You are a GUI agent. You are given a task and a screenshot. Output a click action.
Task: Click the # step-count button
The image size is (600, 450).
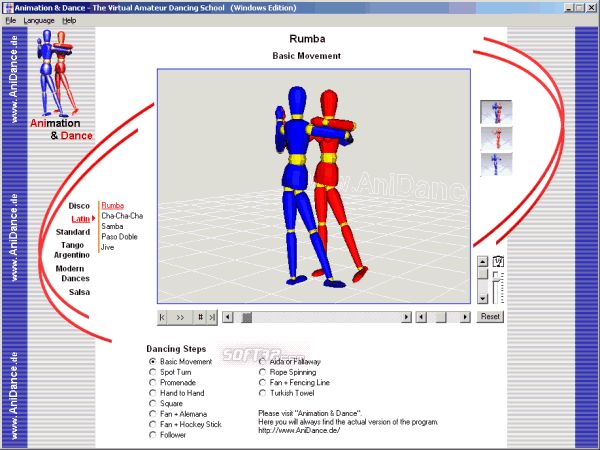200,317
